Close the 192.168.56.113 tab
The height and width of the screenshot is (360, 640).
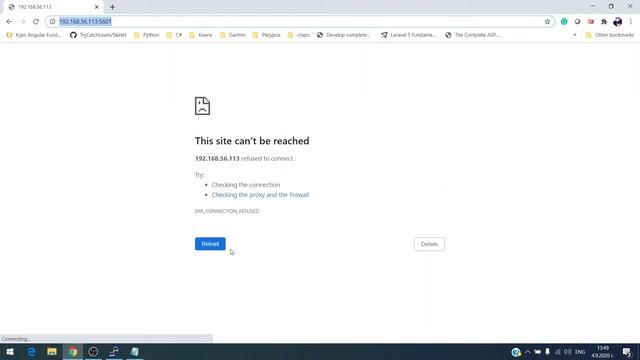pyautogui.click(x=97, y=7)
